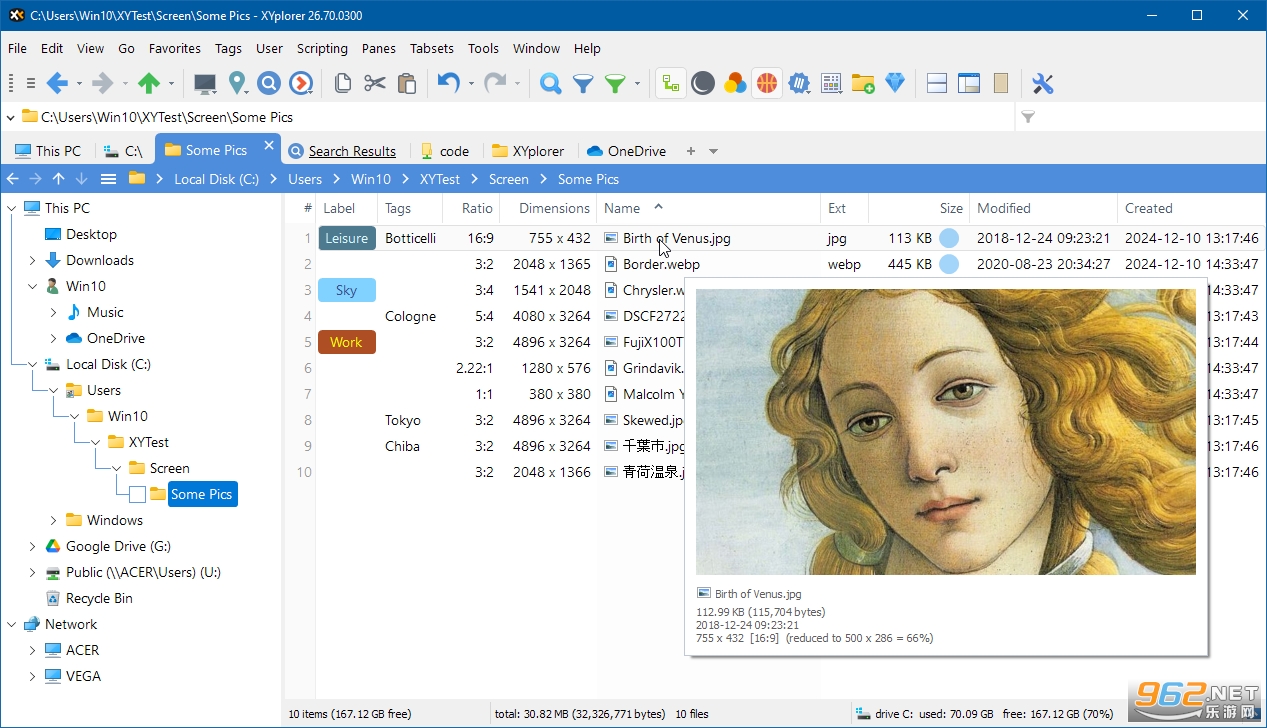Click the Redo arrow icon
1267x728 pixels.
click(x=494, y=83)
